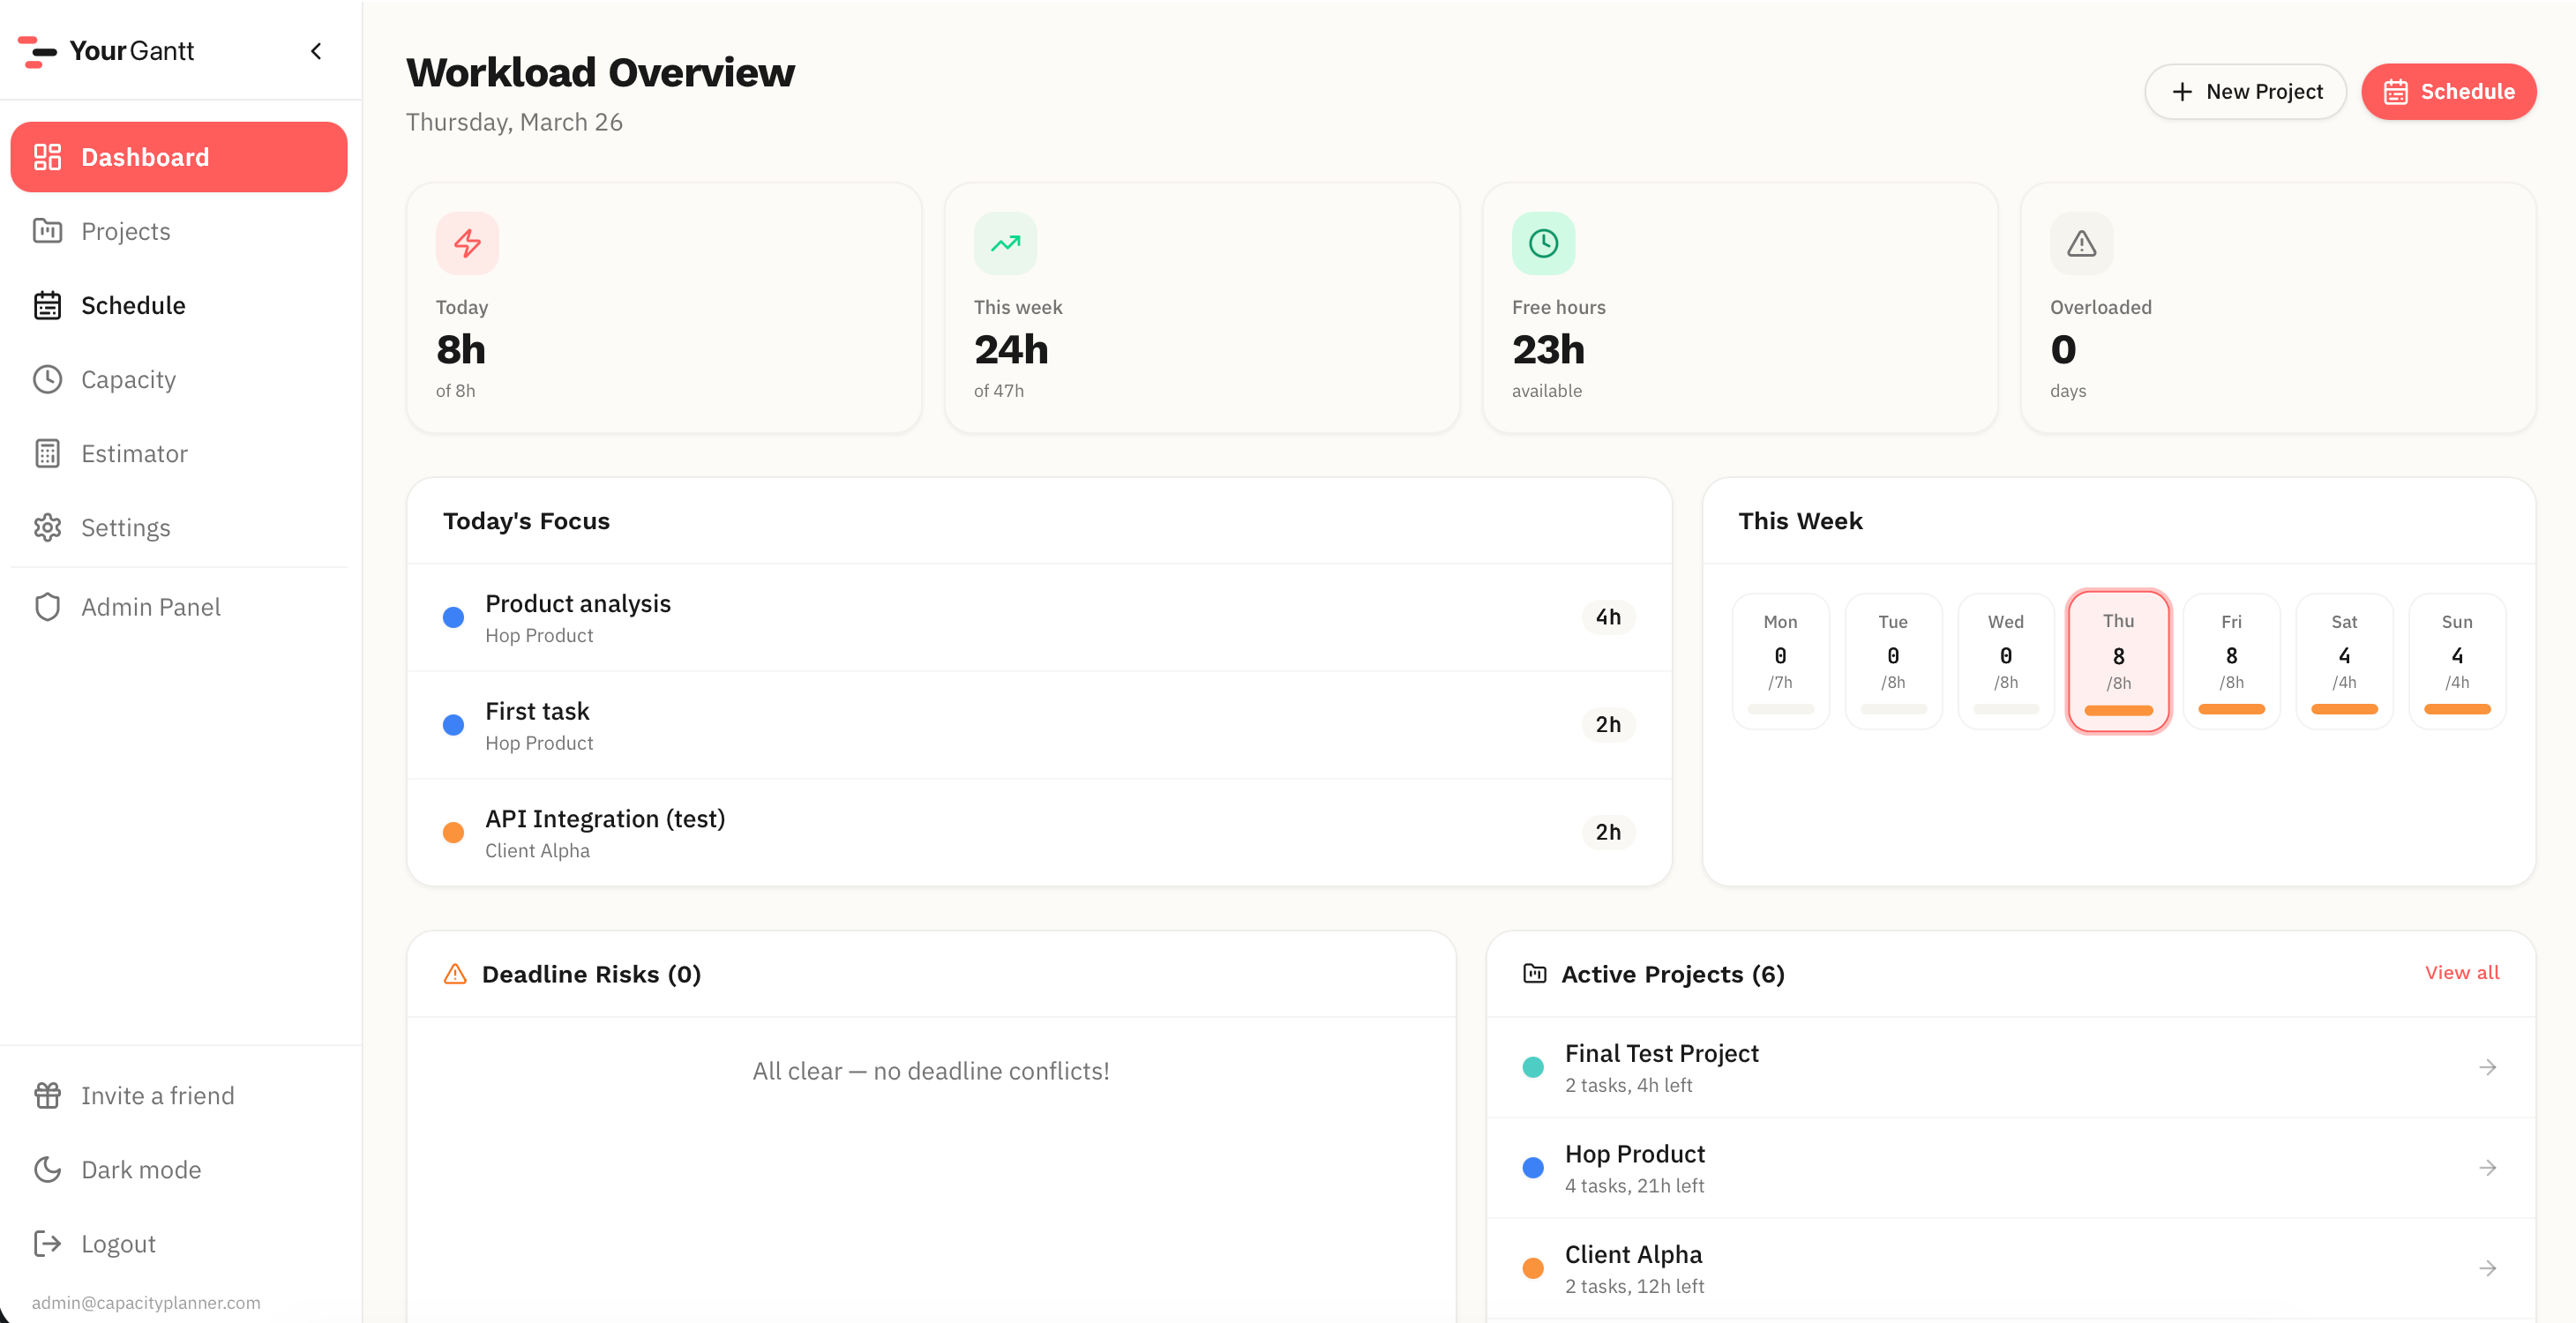2576x1323 pixels.
Task: Click arrow on Final Test Project row
Action: (x=2488, y=1067)
